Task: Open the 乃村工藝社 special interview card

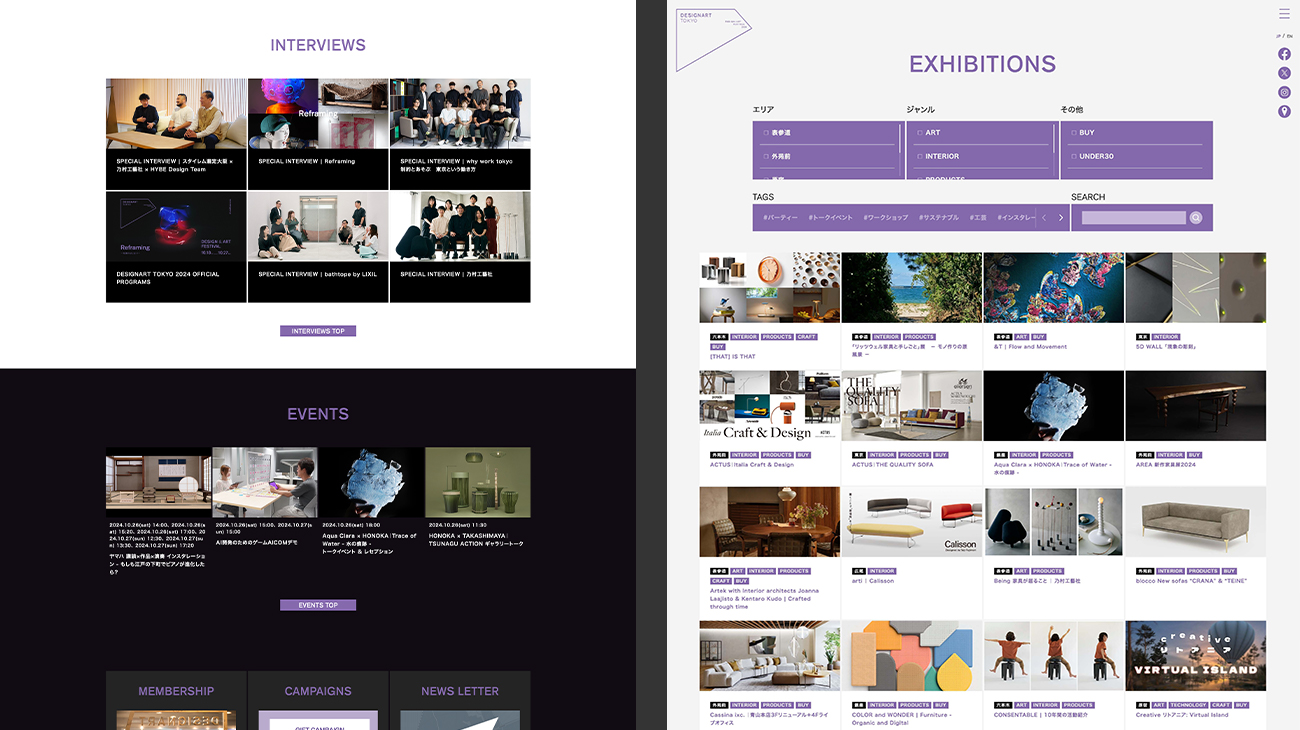Action: 460,247
